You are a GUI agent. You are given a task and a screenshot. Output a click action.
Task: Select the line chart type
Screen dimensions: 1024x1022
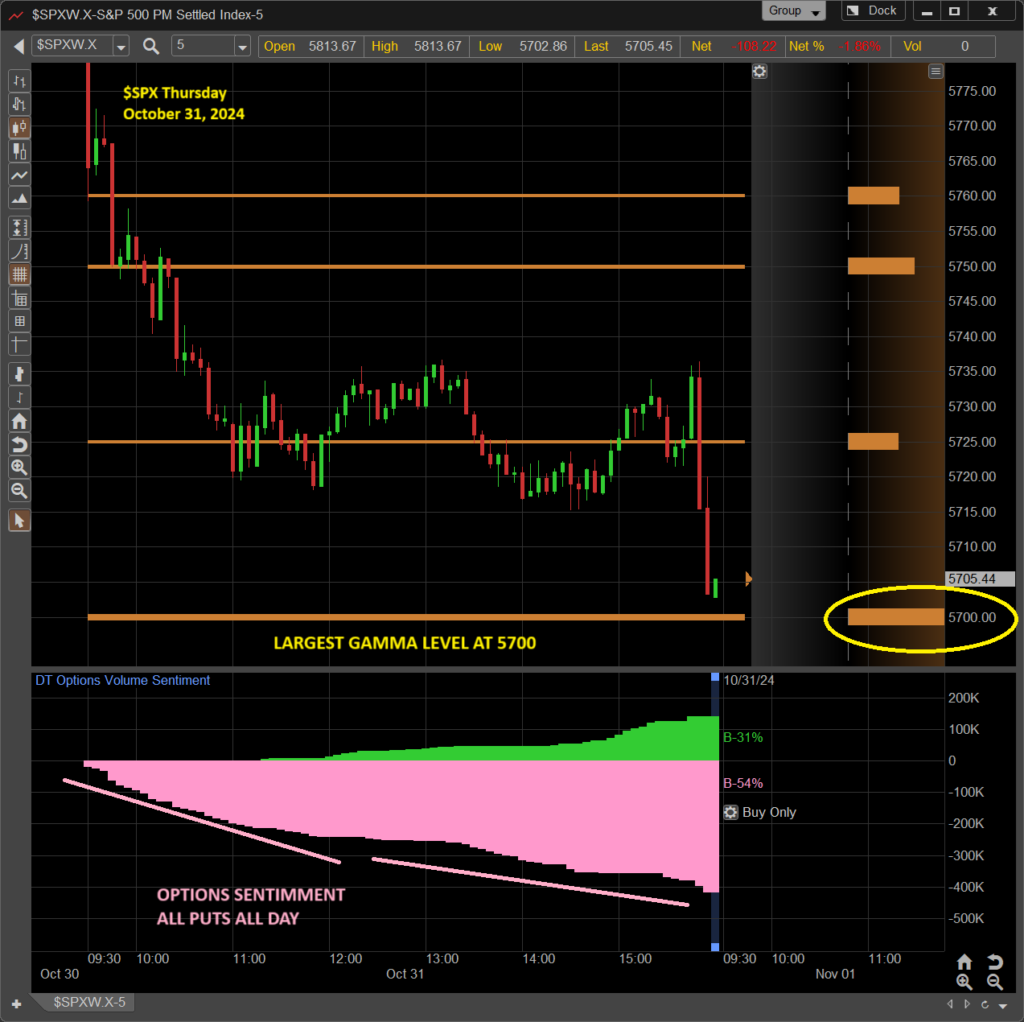tap(19, 176)
